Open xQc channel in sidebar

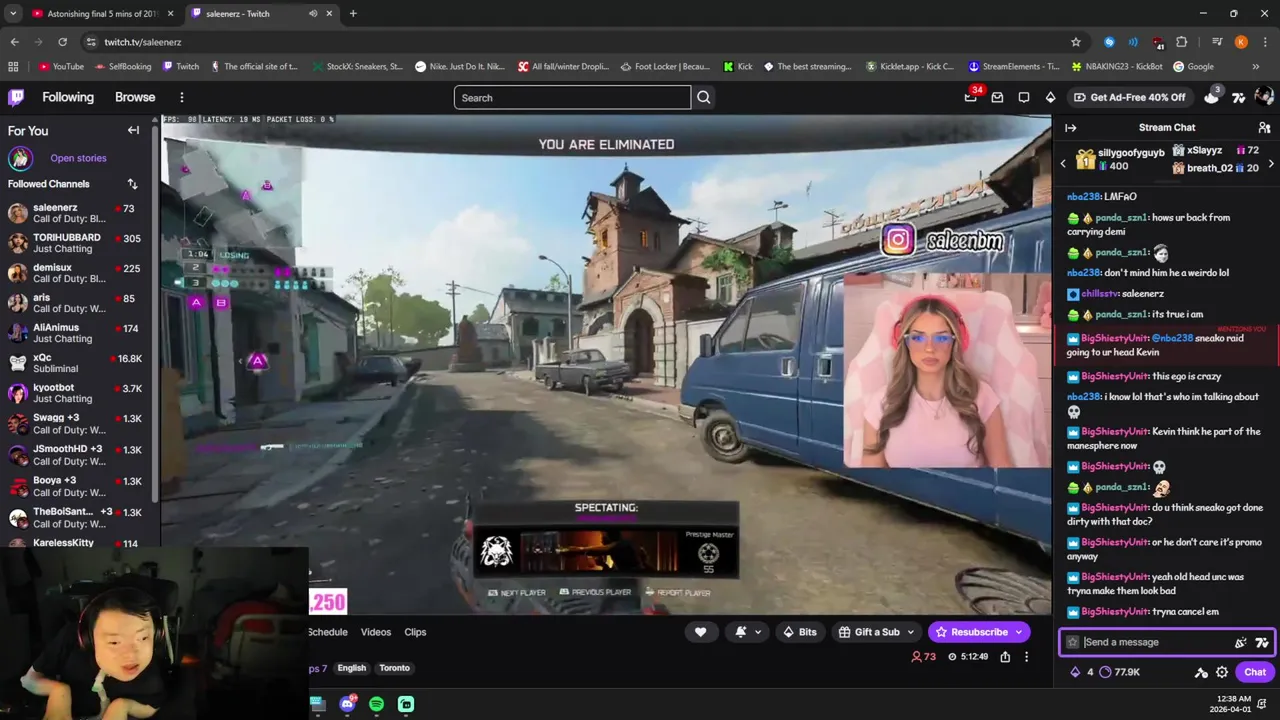point(76,363)
